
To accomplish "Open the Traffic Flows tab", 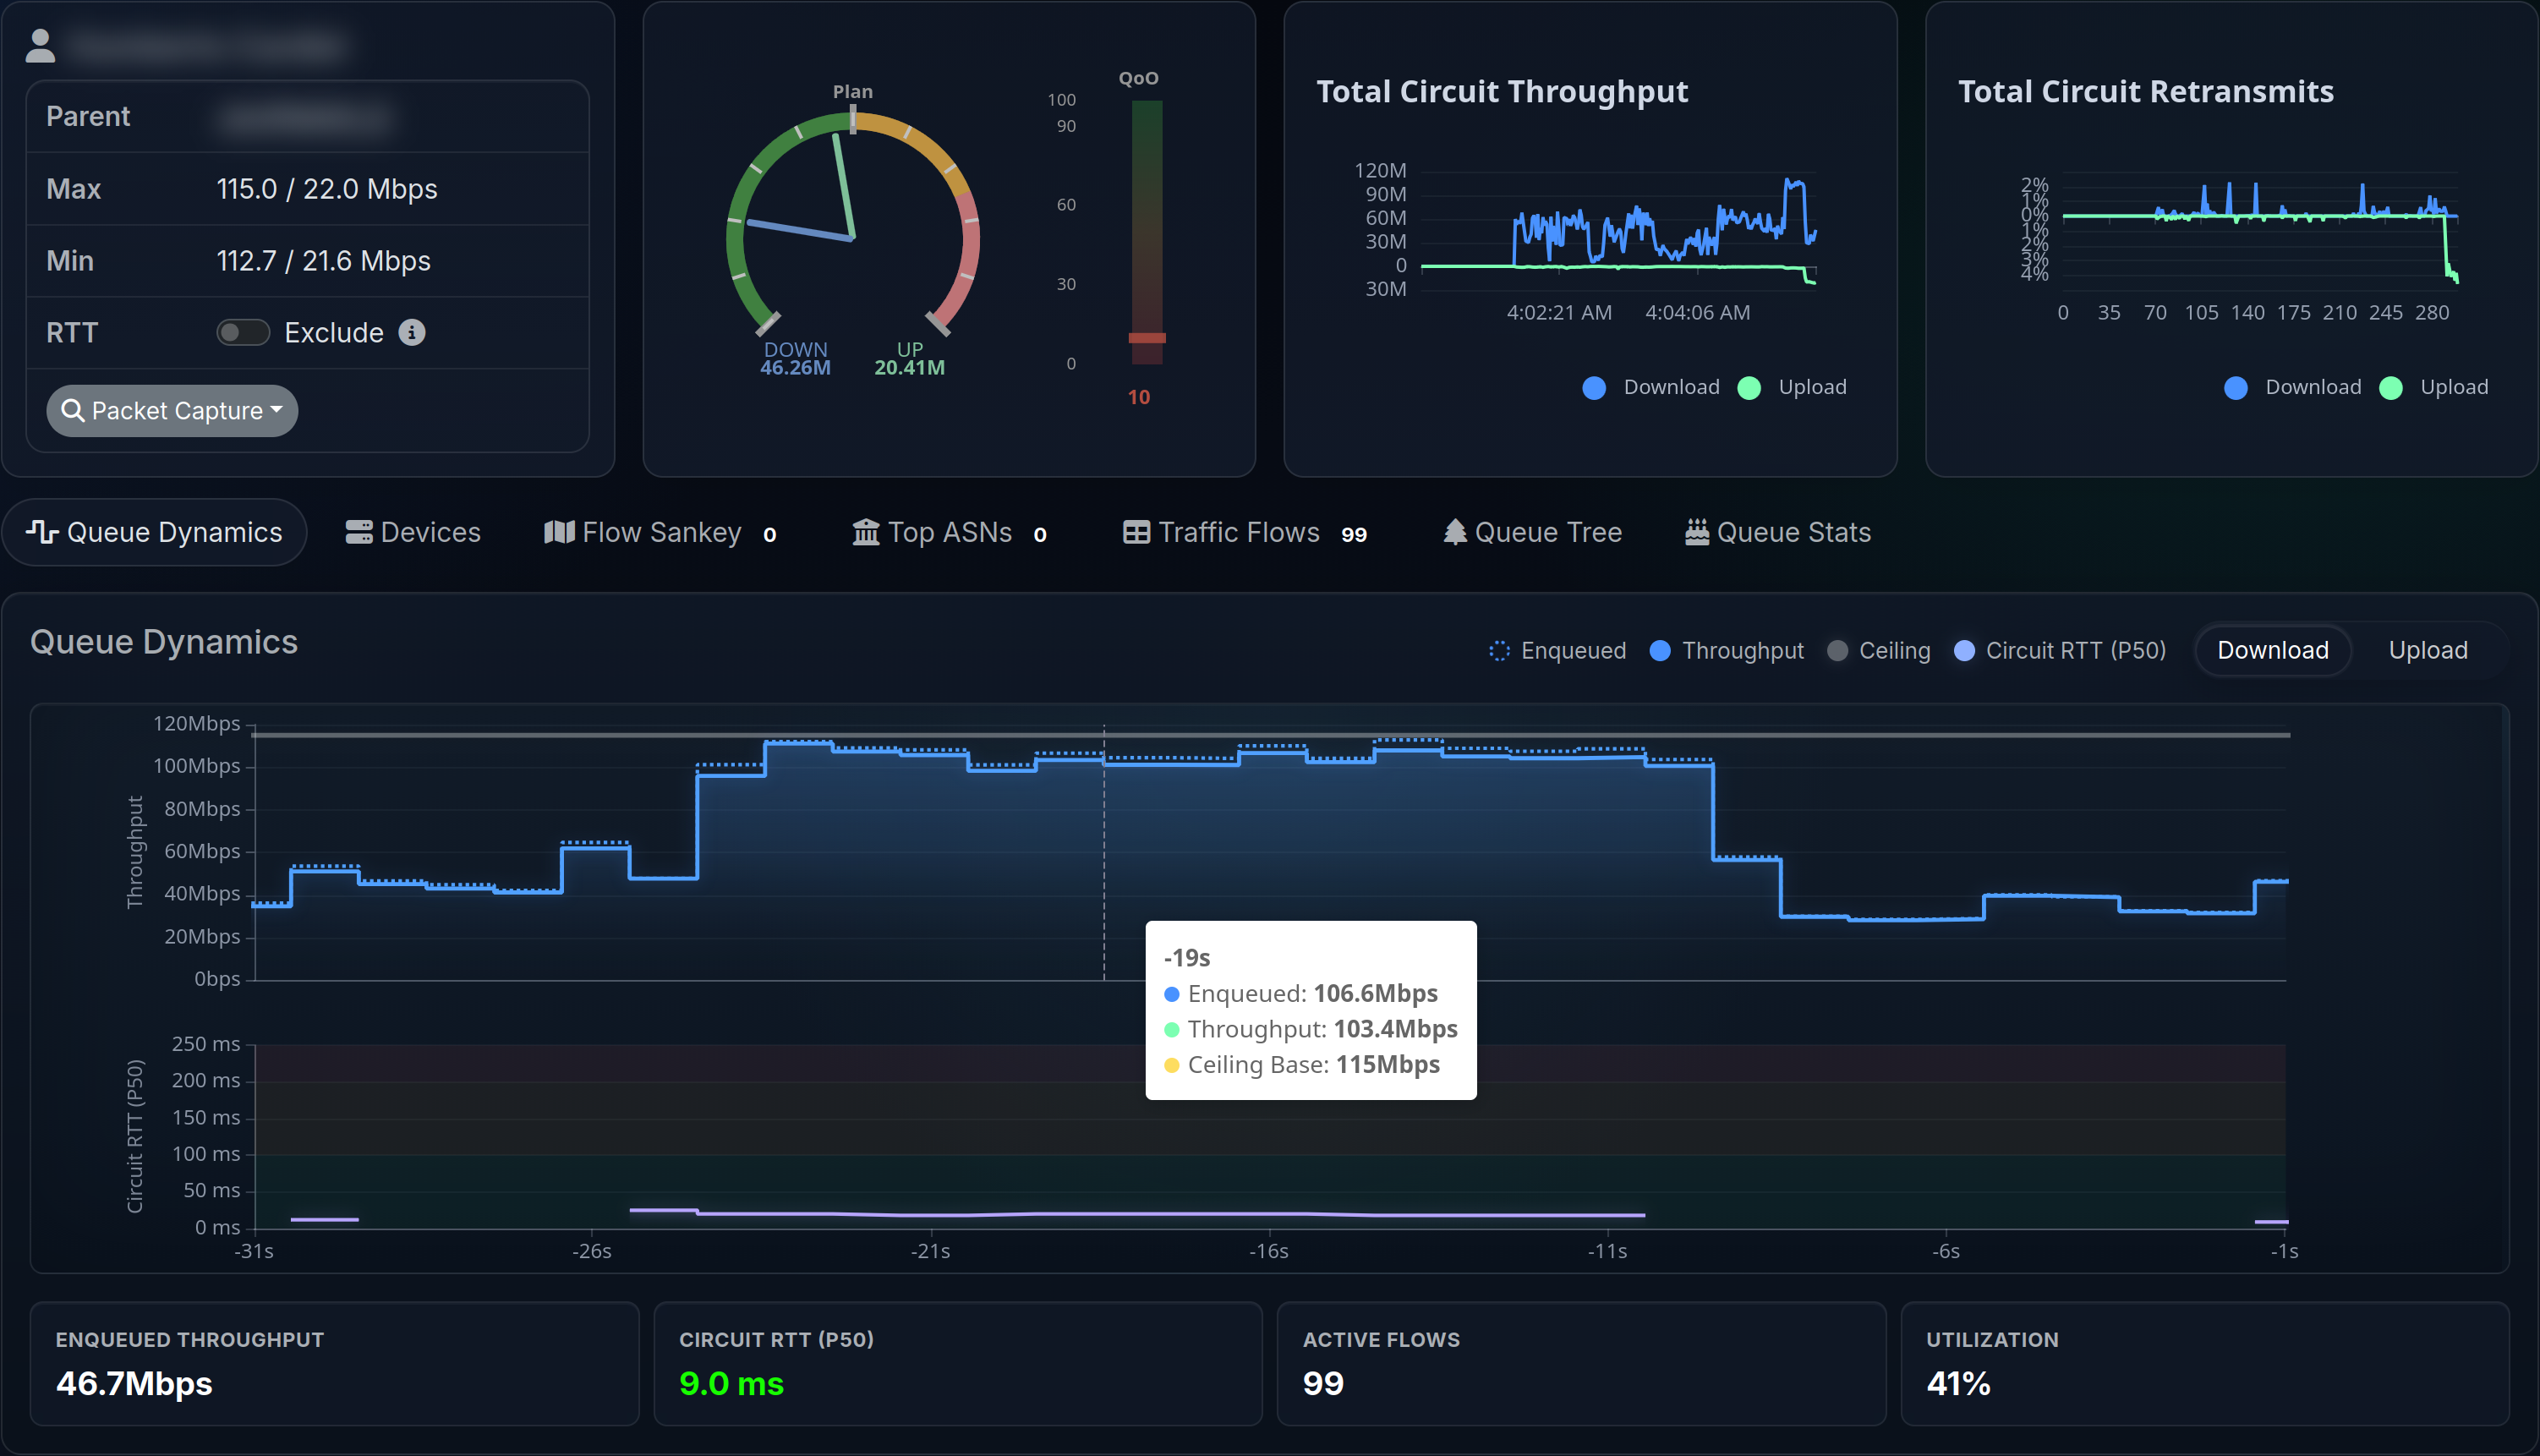I will click(1243, 532).
